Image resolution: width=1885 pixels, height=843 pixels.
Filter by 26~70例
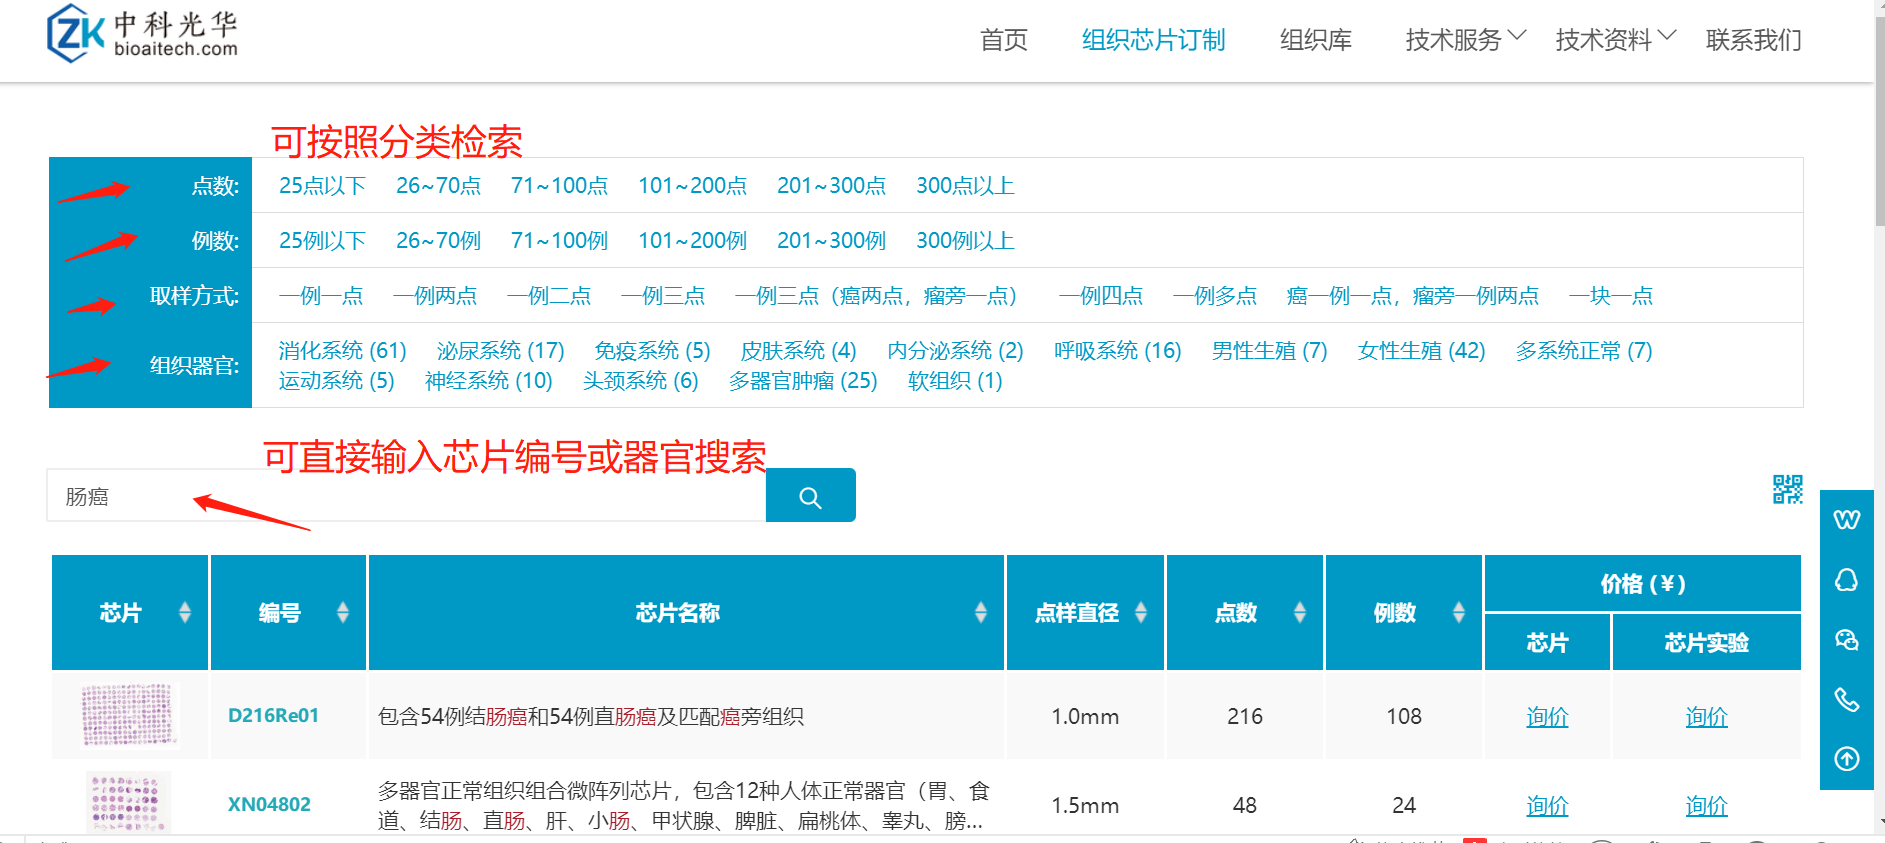(438, 241)
